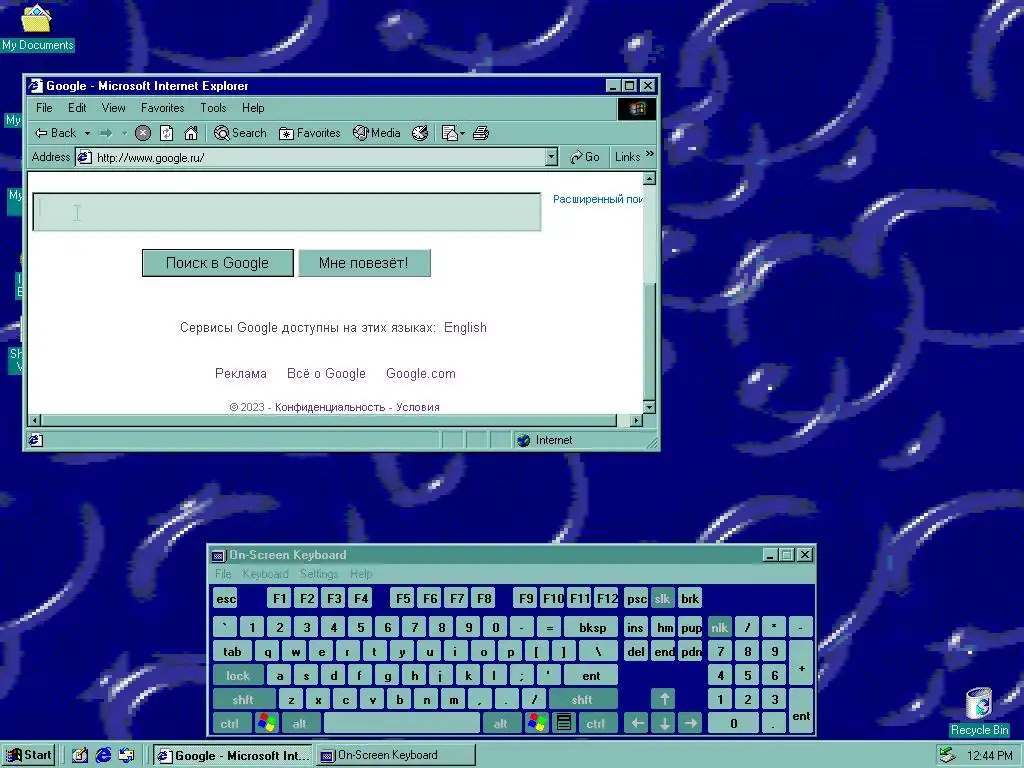Click the bksp key on On-Screen Keyboard

tap(592, 628)
